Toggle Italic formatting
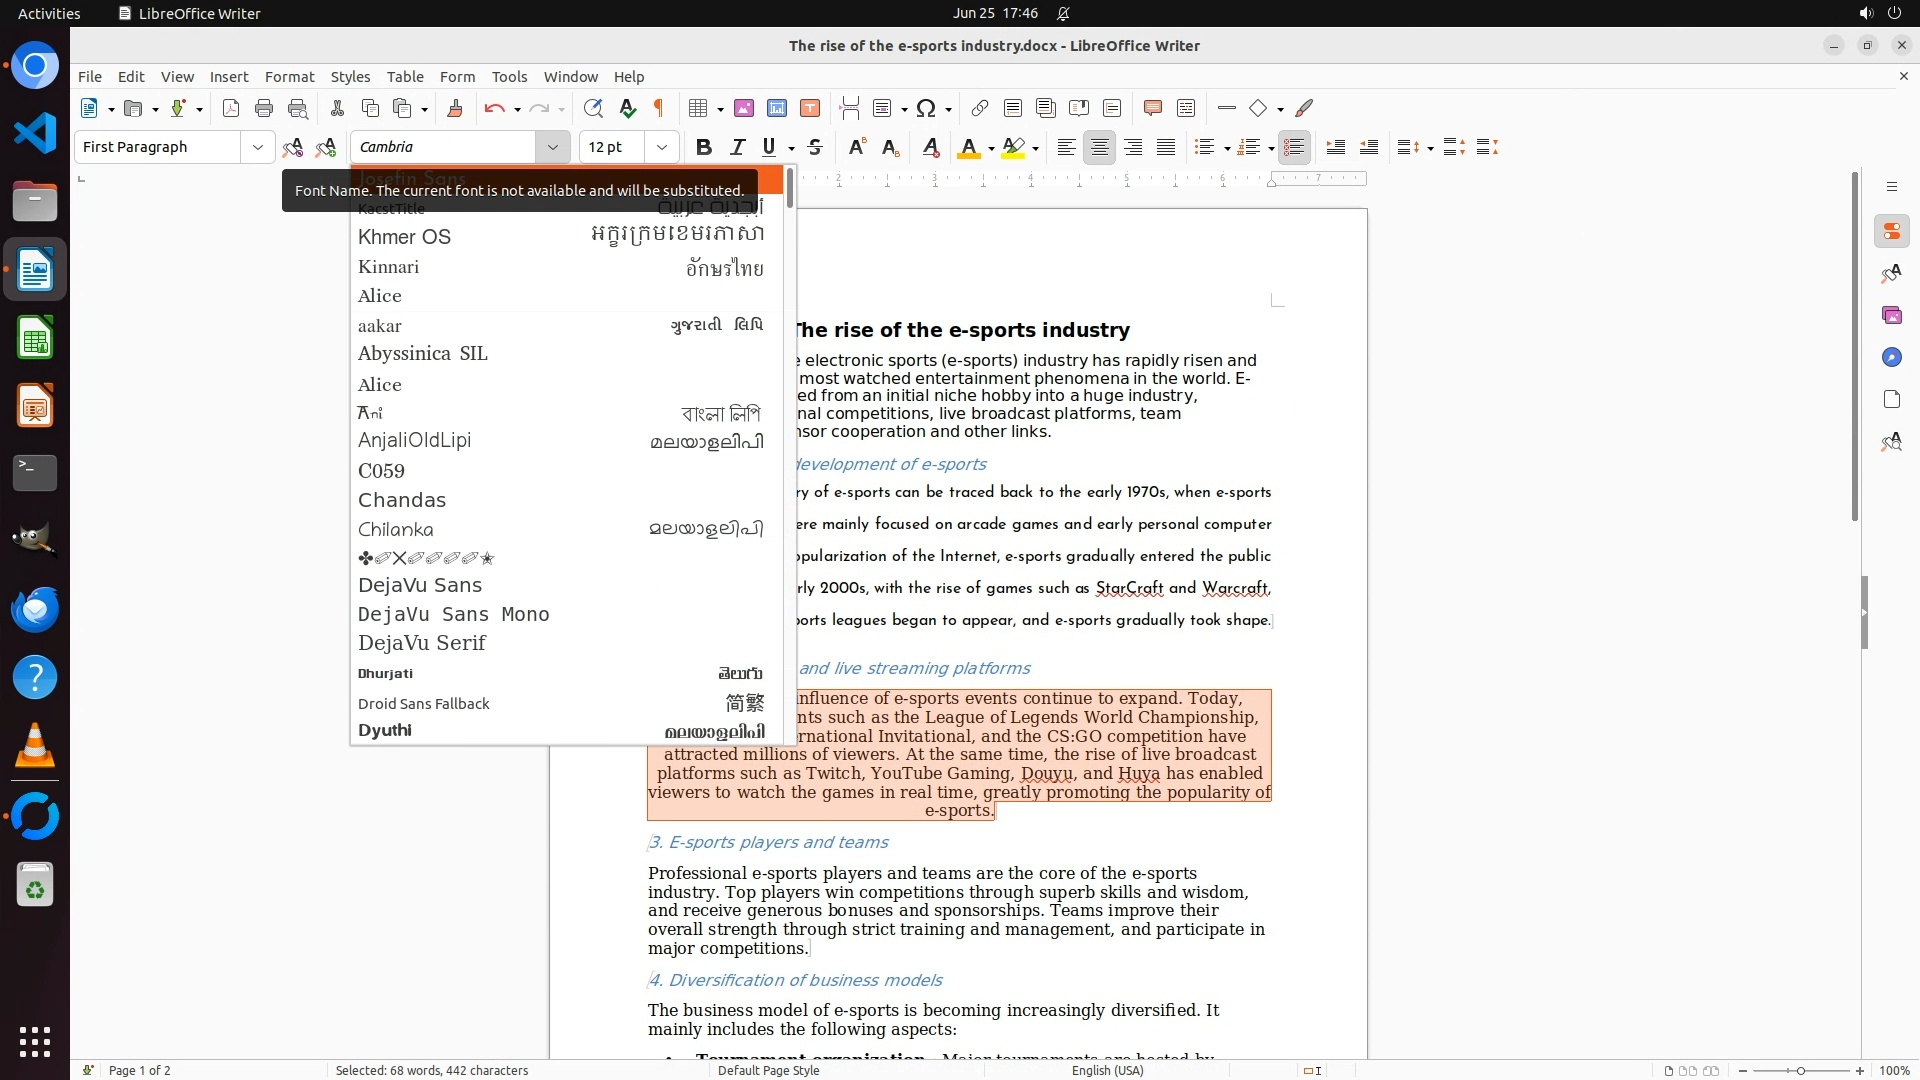Image resolution: width=1920 pixels, height=1080 pixels. pos(738,147)
